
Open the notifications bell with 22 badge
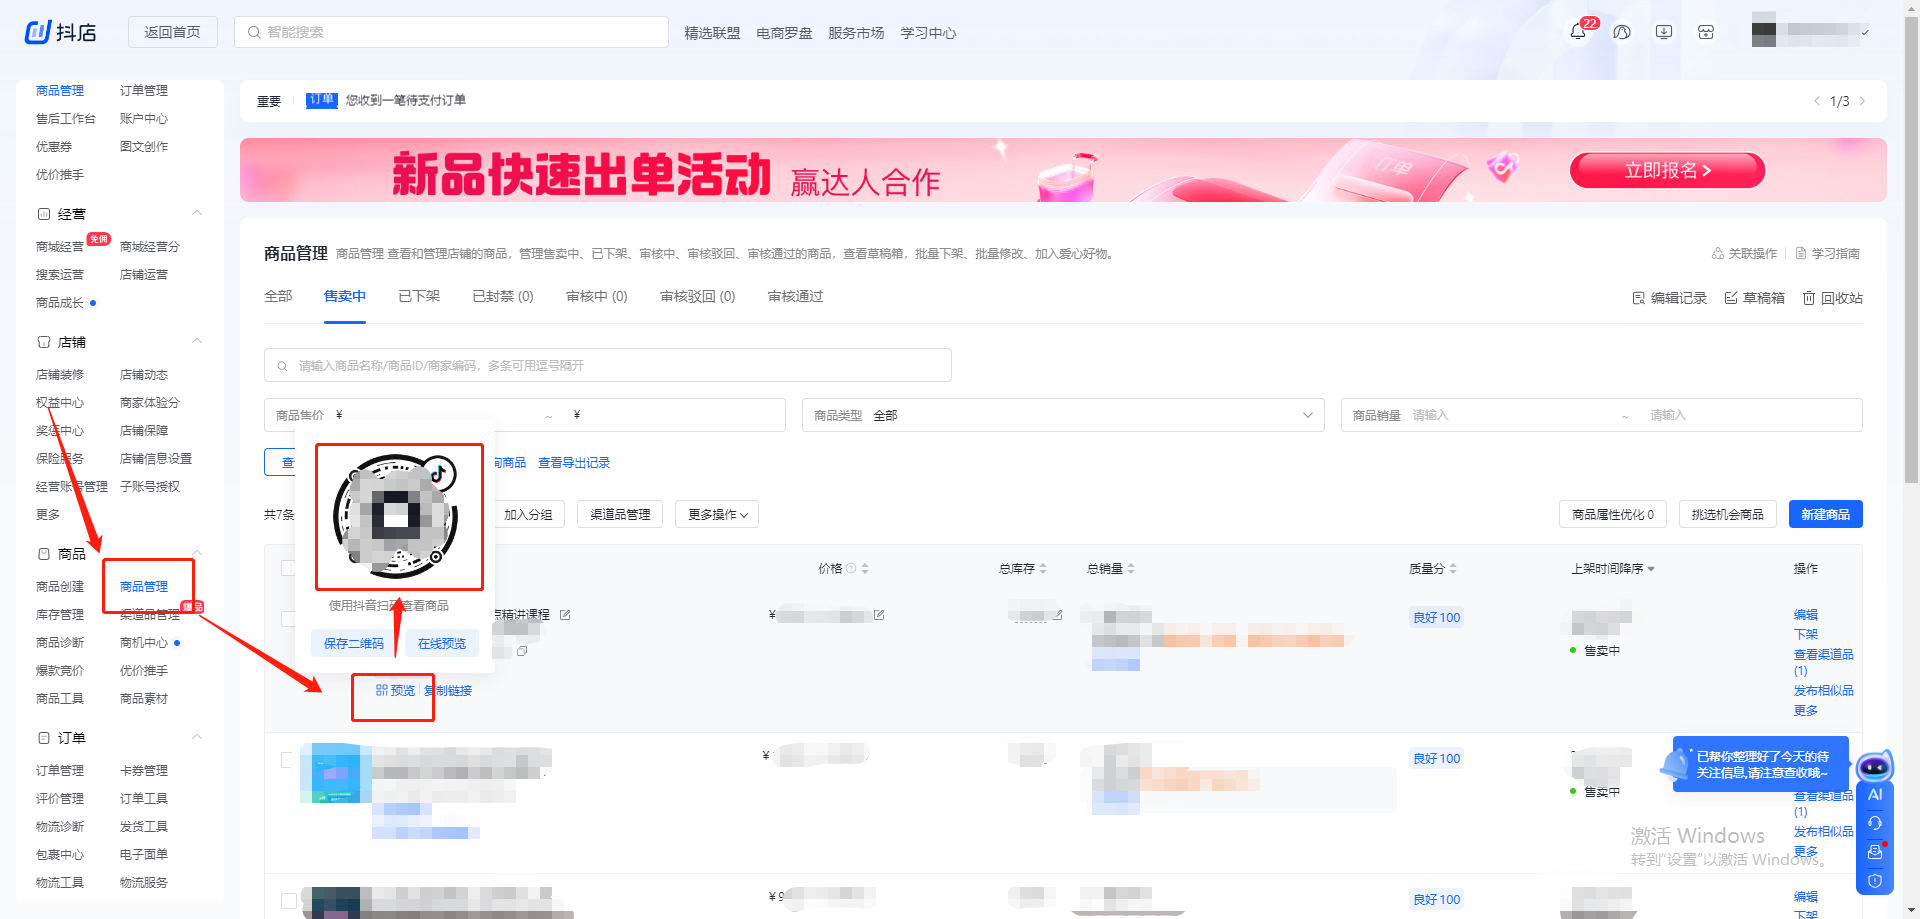point(1578,32)
